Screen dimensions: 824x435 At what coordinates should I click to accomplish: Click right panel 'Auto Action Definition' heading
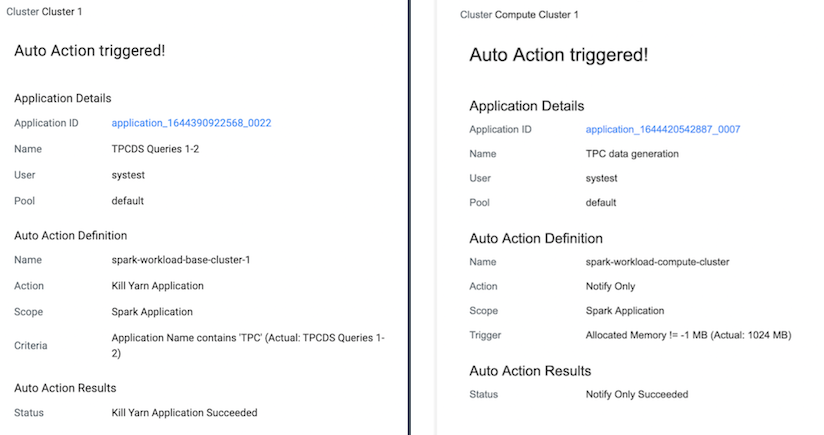536,239
